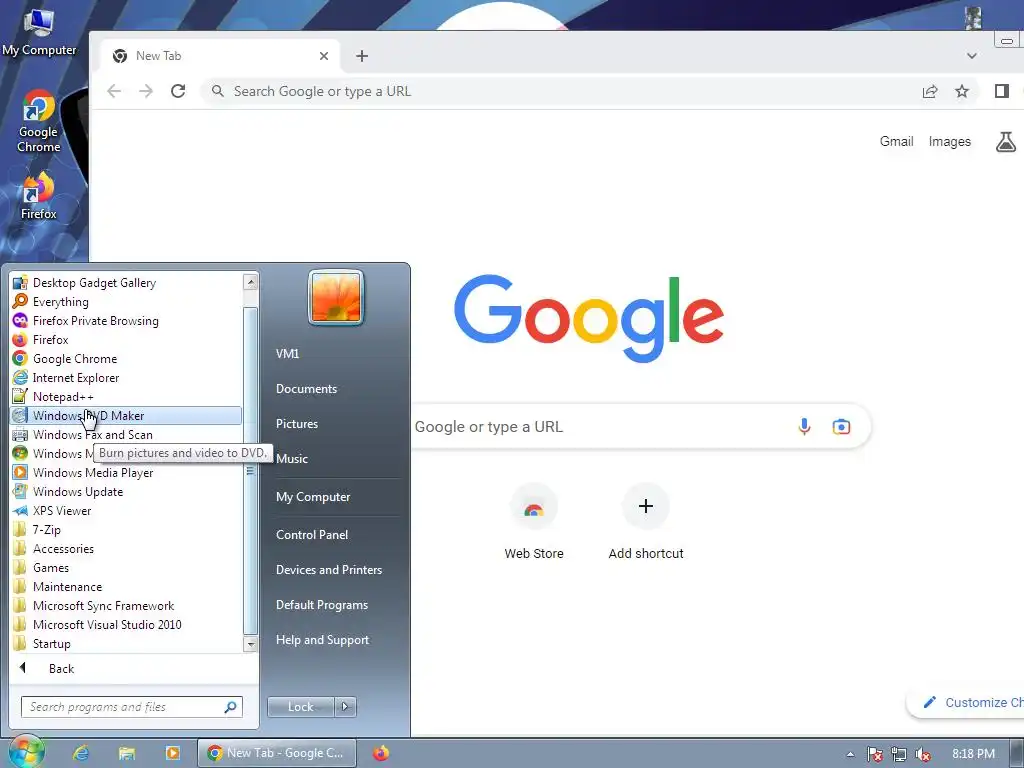
Task: Bookmark this tab with the star icon
Action: [961, 91]
